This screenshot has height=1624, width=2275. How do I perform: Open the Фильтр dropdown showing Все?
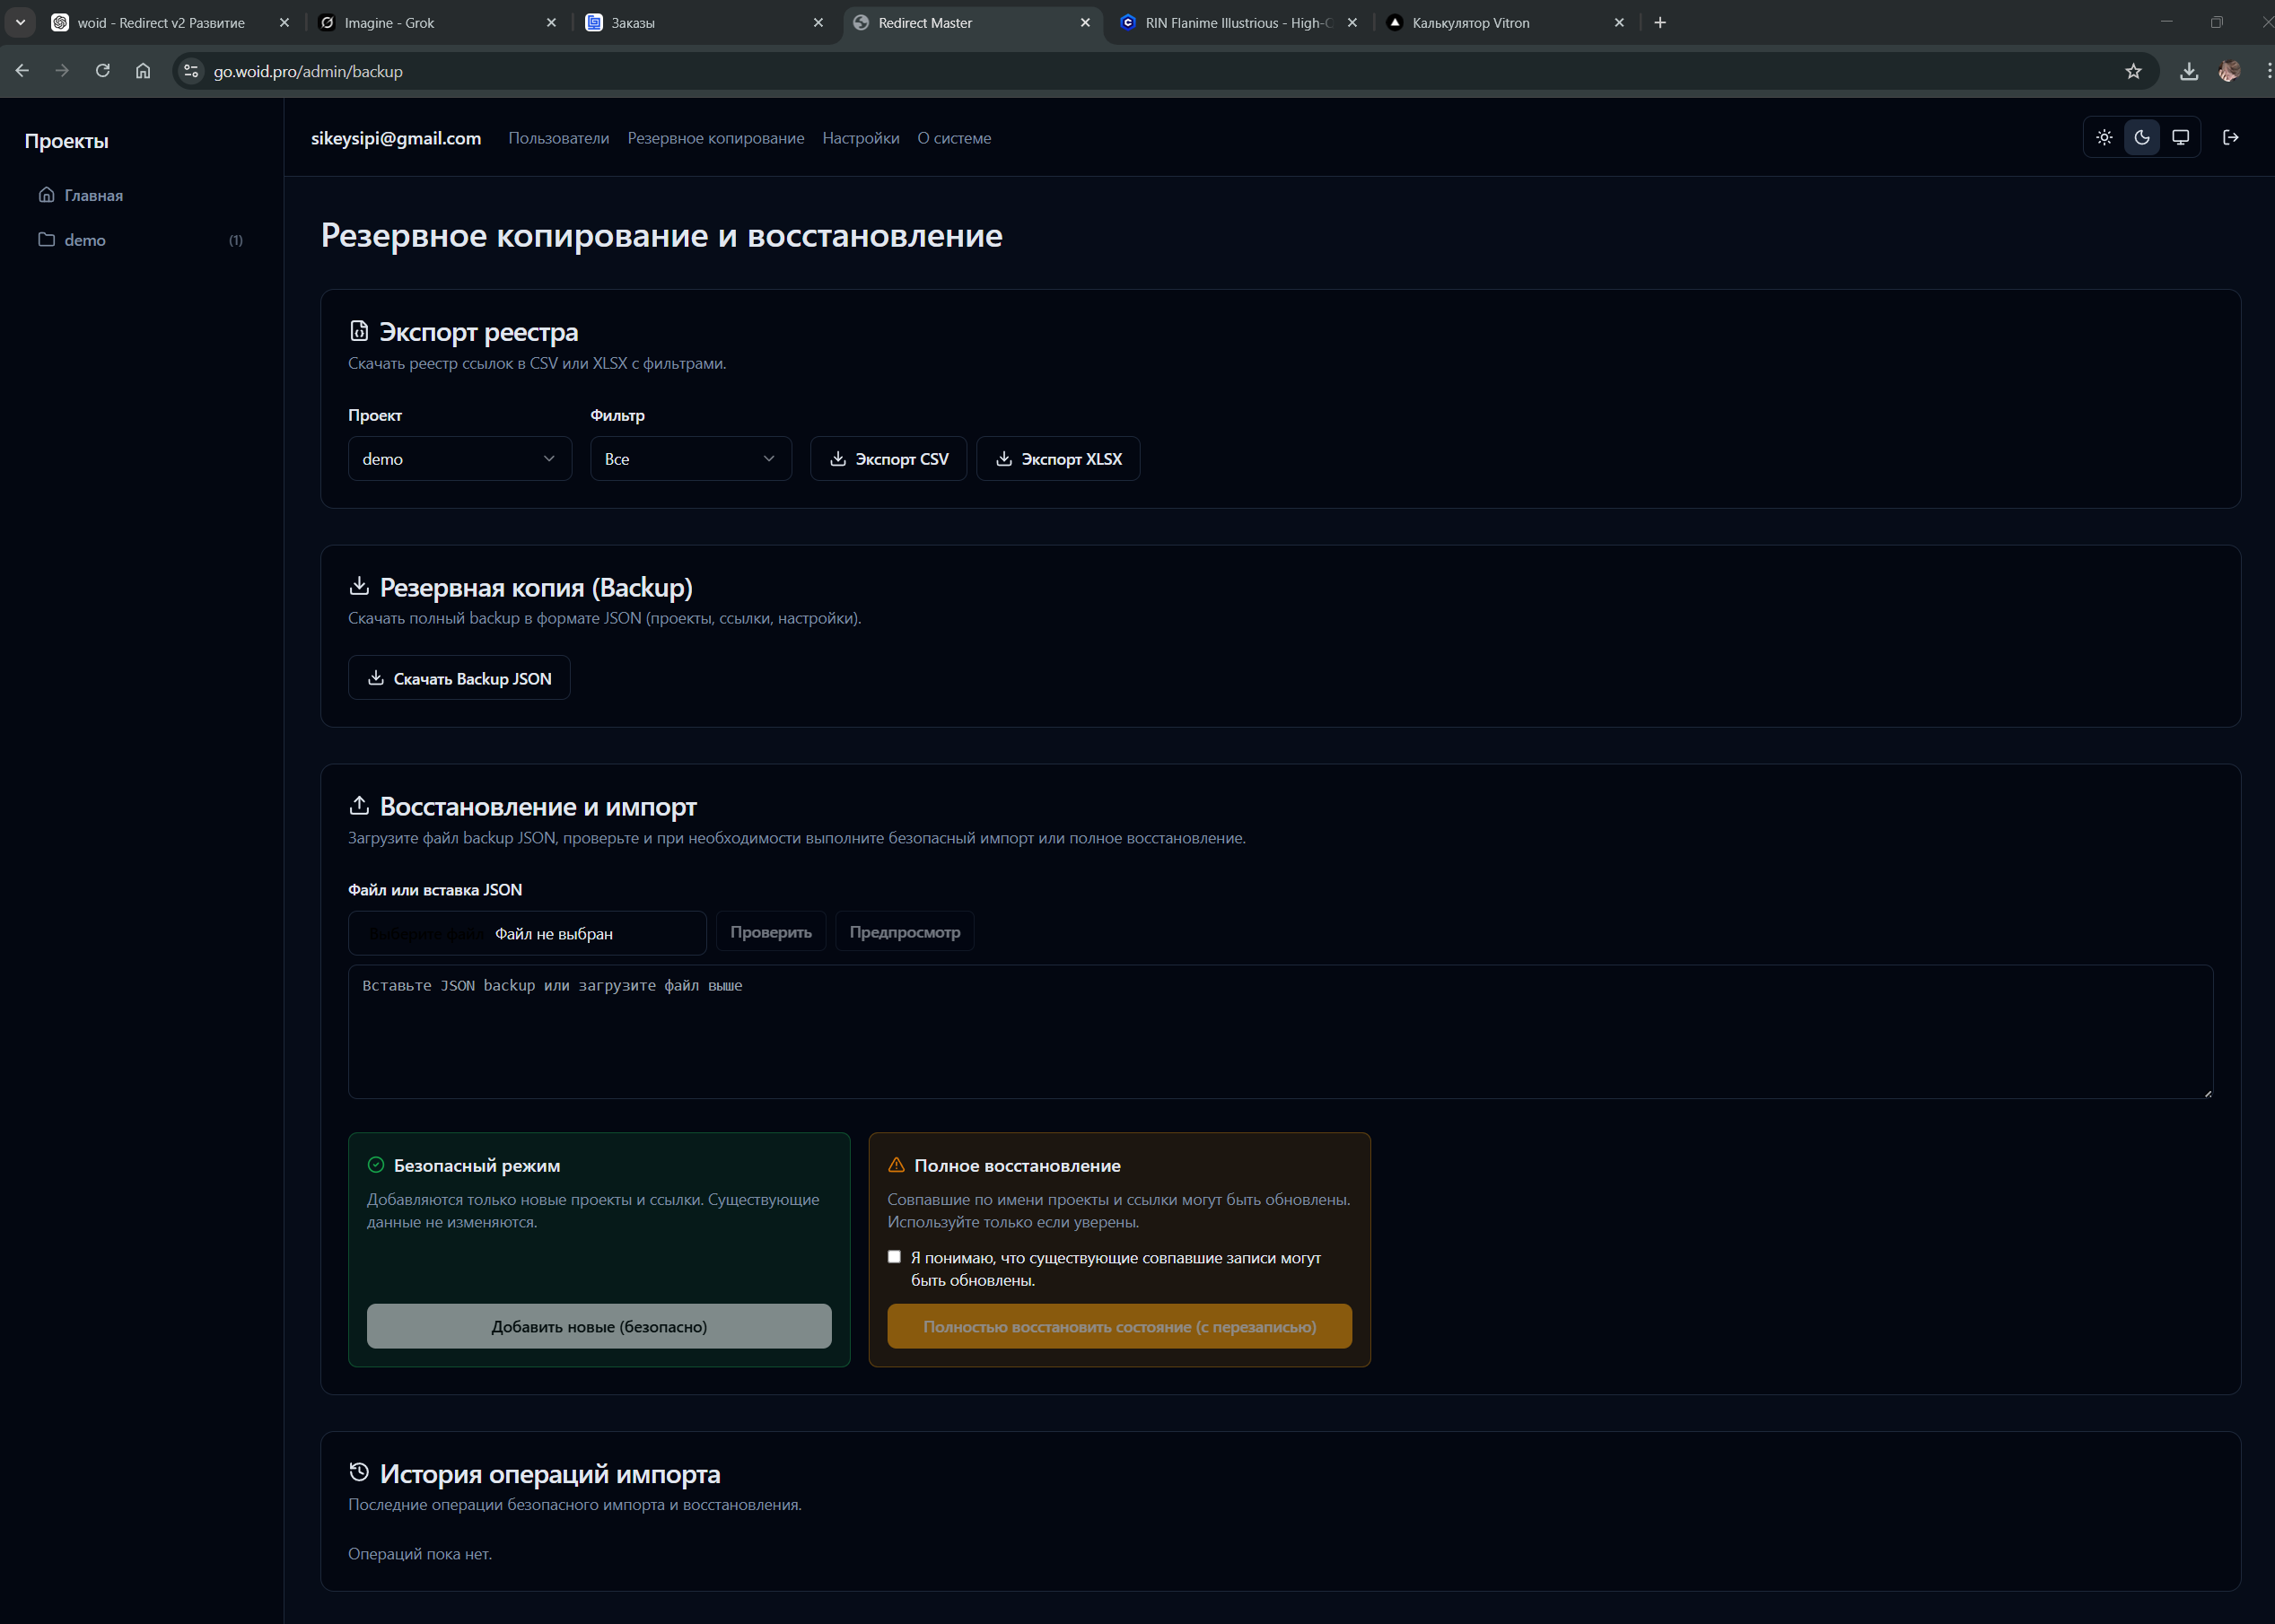tap(690, 459)
